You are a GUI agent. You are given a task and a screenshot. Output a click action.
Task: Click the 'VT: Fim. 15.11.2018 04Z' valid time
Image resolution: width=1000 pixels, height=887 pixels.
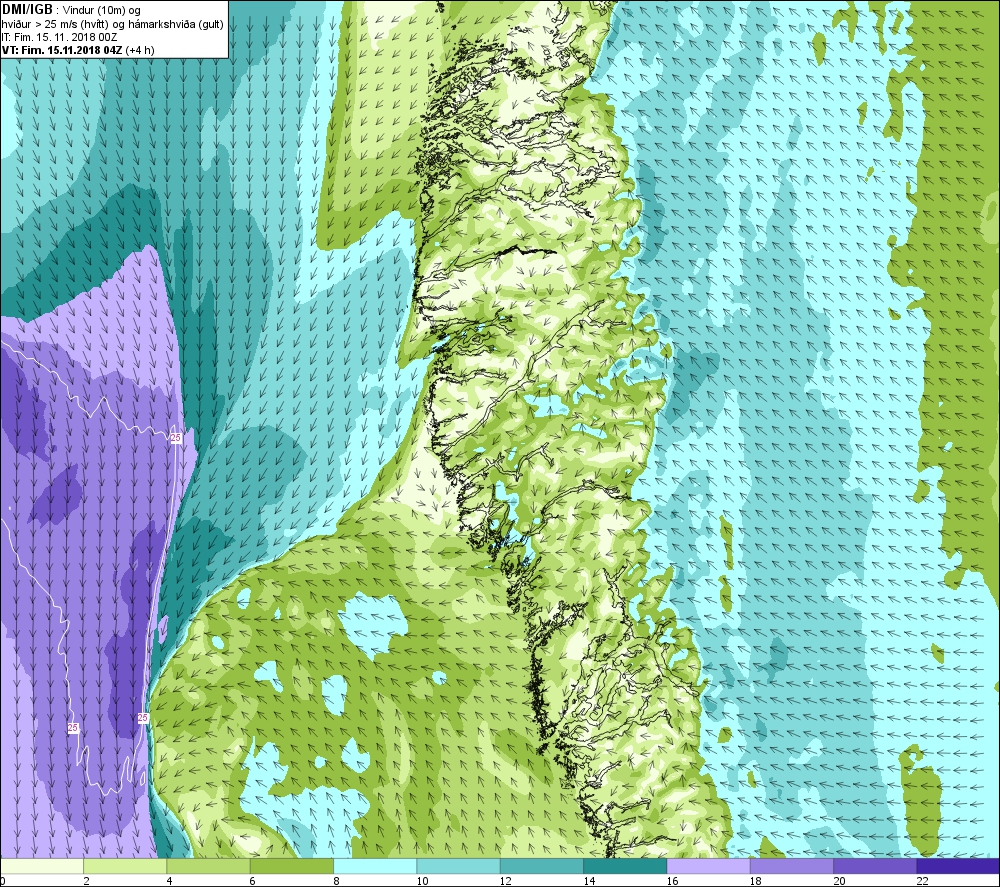coord(62,50)
